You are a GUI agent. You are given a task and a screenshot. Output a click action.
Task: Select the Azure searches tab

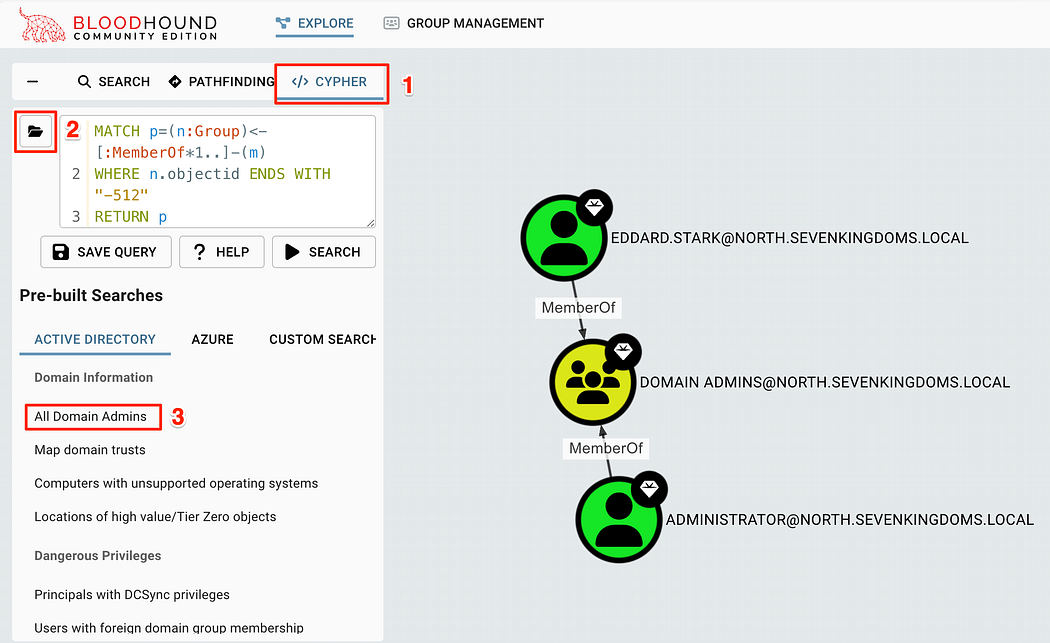[212, 340]
